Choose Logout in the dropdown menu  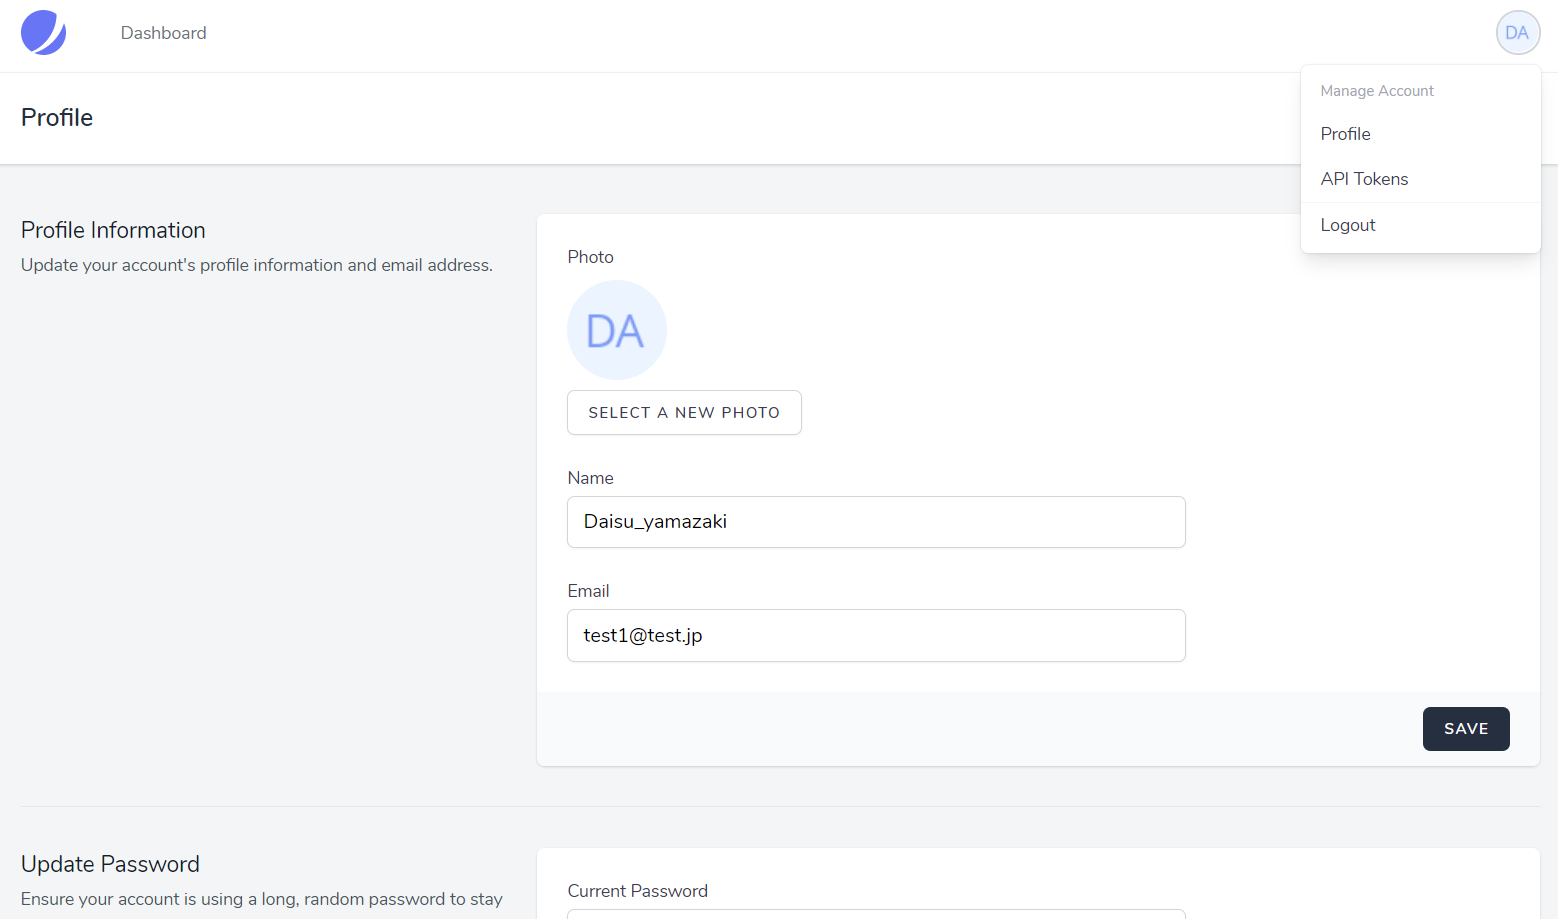(1420, 225)
